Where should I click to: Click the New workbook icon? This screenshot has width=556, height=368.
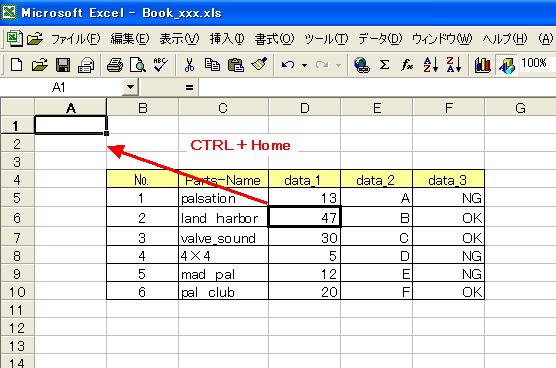16,65
